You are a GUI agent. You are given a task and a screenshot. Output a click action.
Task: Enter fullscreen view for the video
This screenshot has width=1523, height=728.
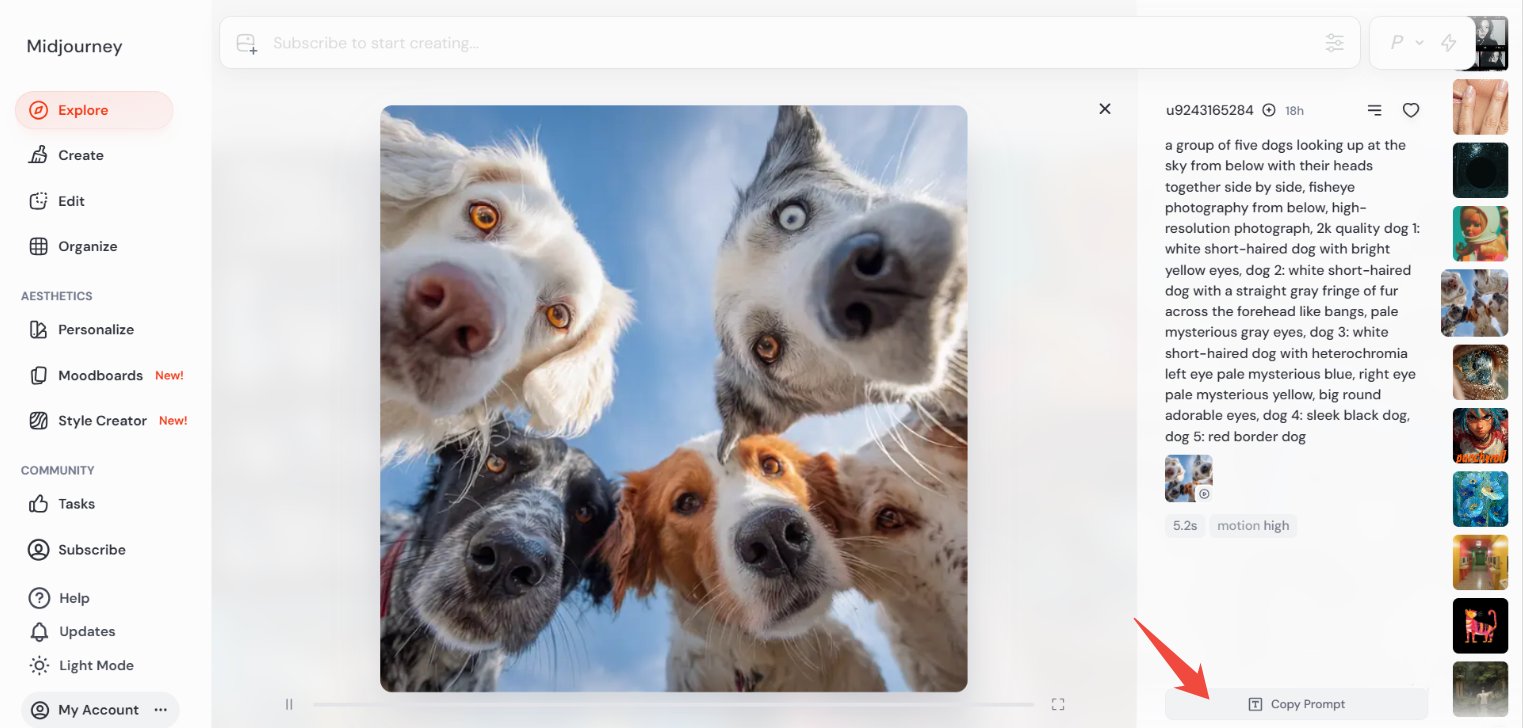[x=1058, y=704]
